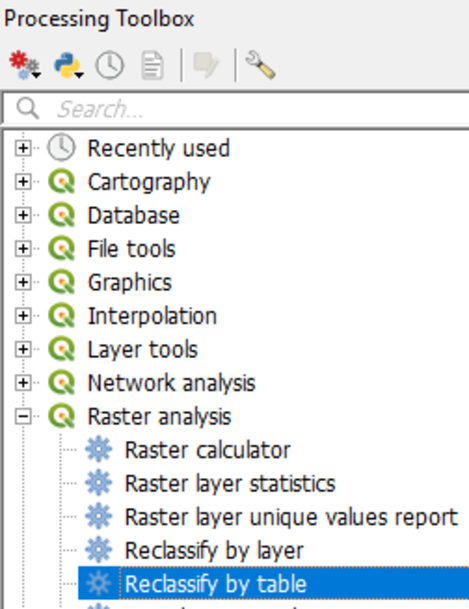This screenshot has width=469, height=609.
Task: Select the Raster layer statistics algorithm
Action: tap(230, 484)
